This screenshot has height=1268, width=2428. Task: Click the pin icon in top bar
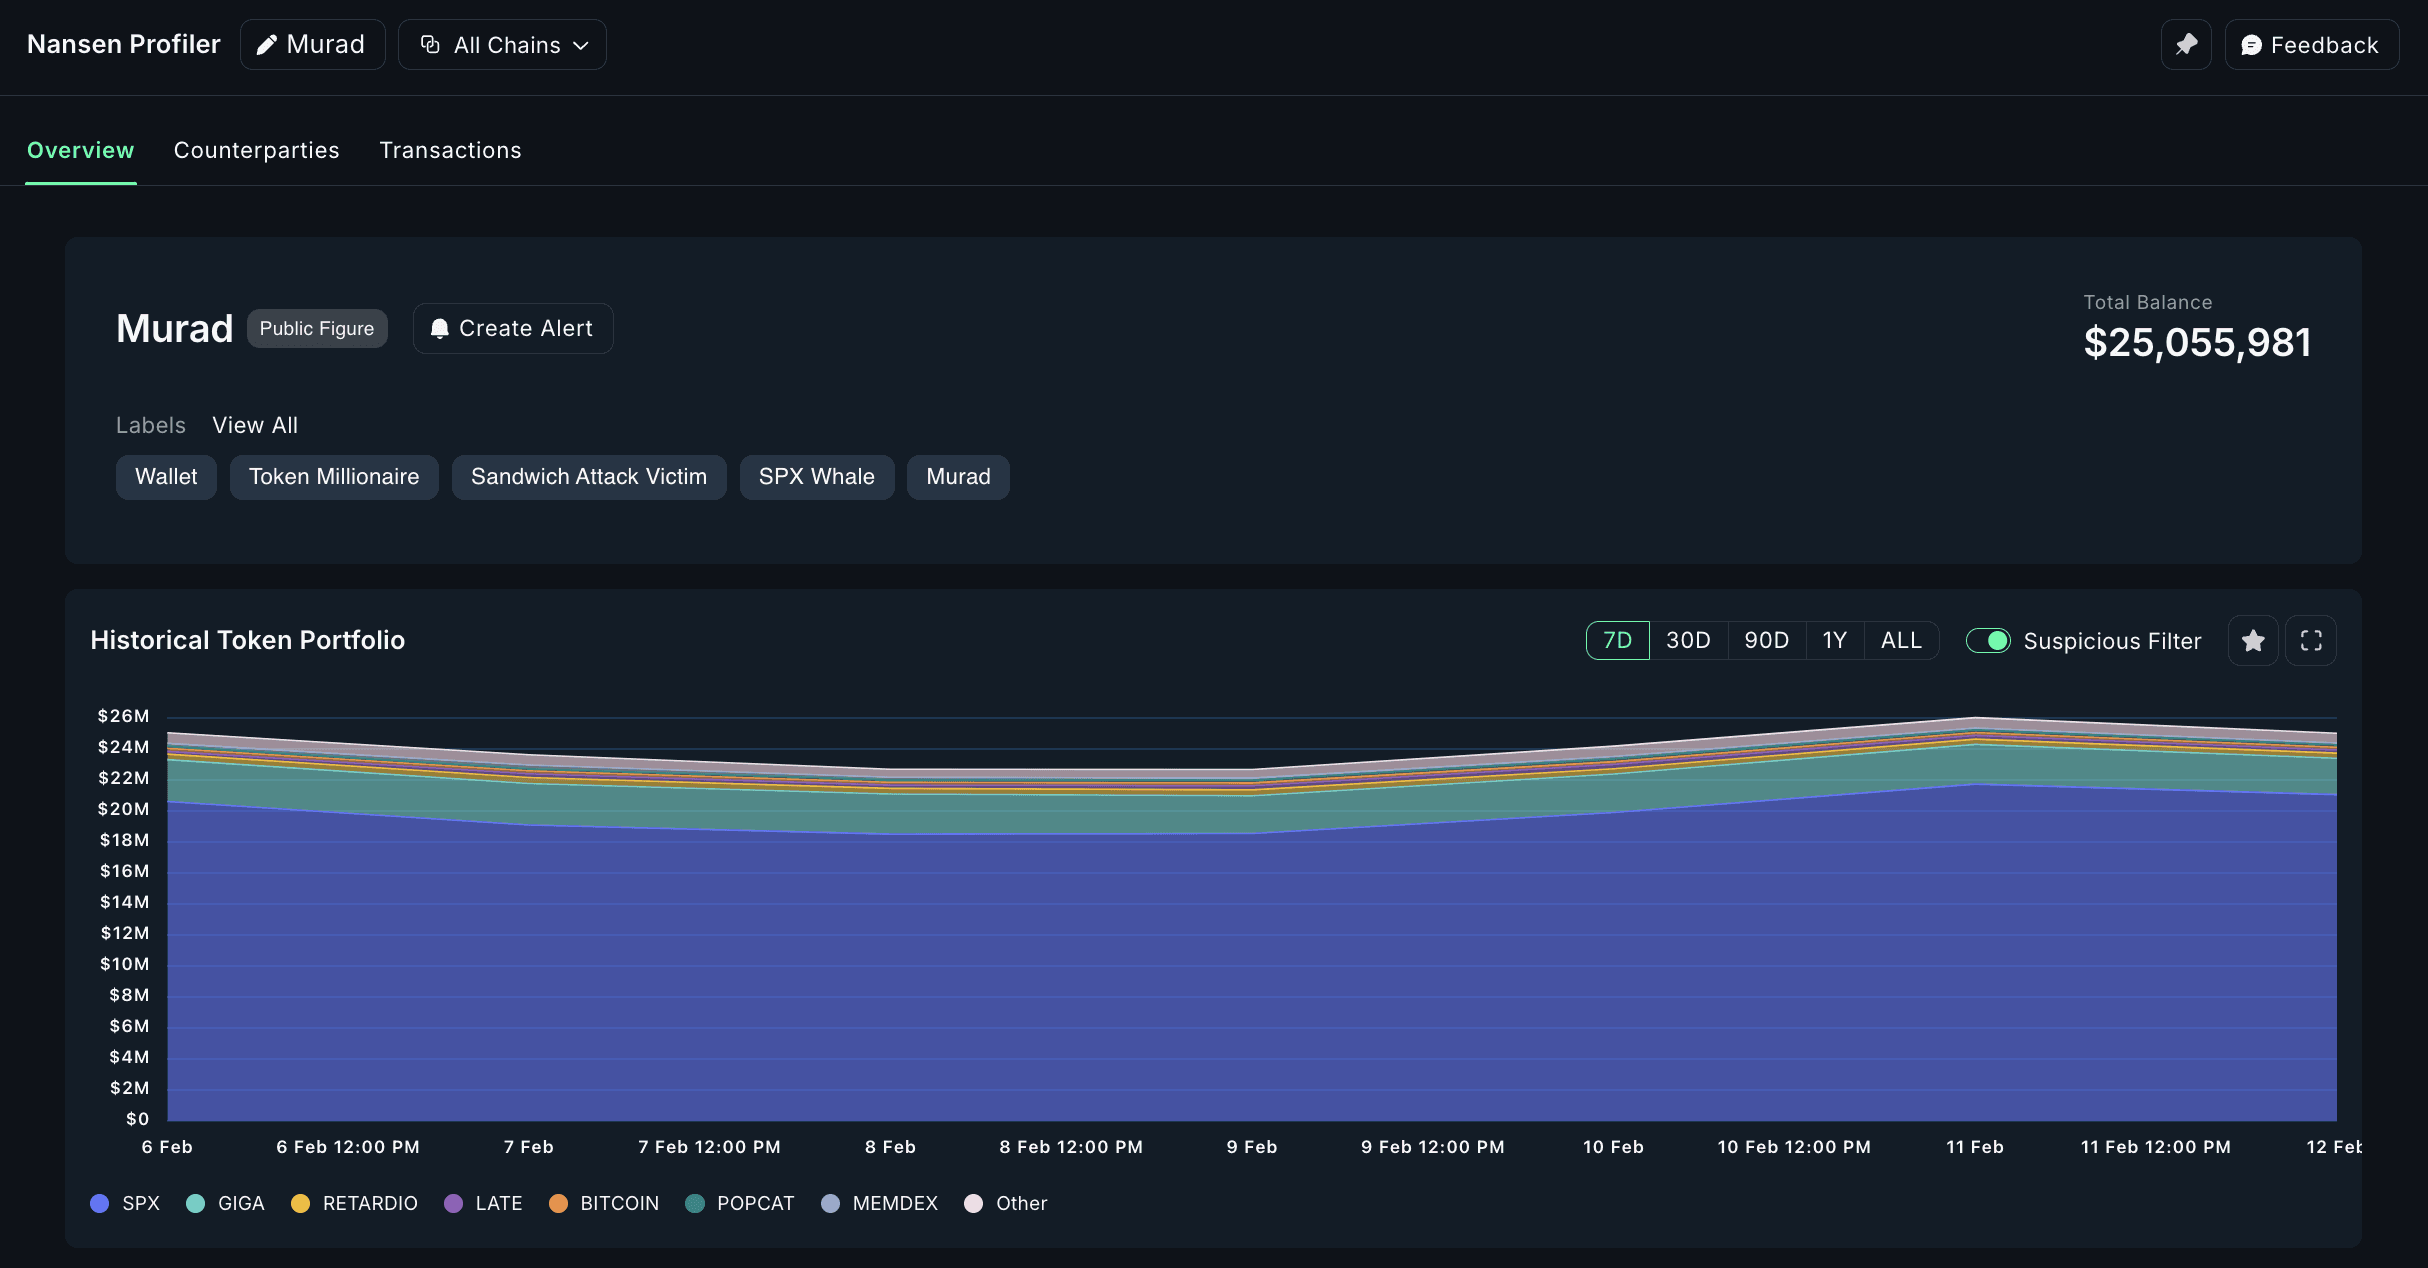click(2186, 45)
